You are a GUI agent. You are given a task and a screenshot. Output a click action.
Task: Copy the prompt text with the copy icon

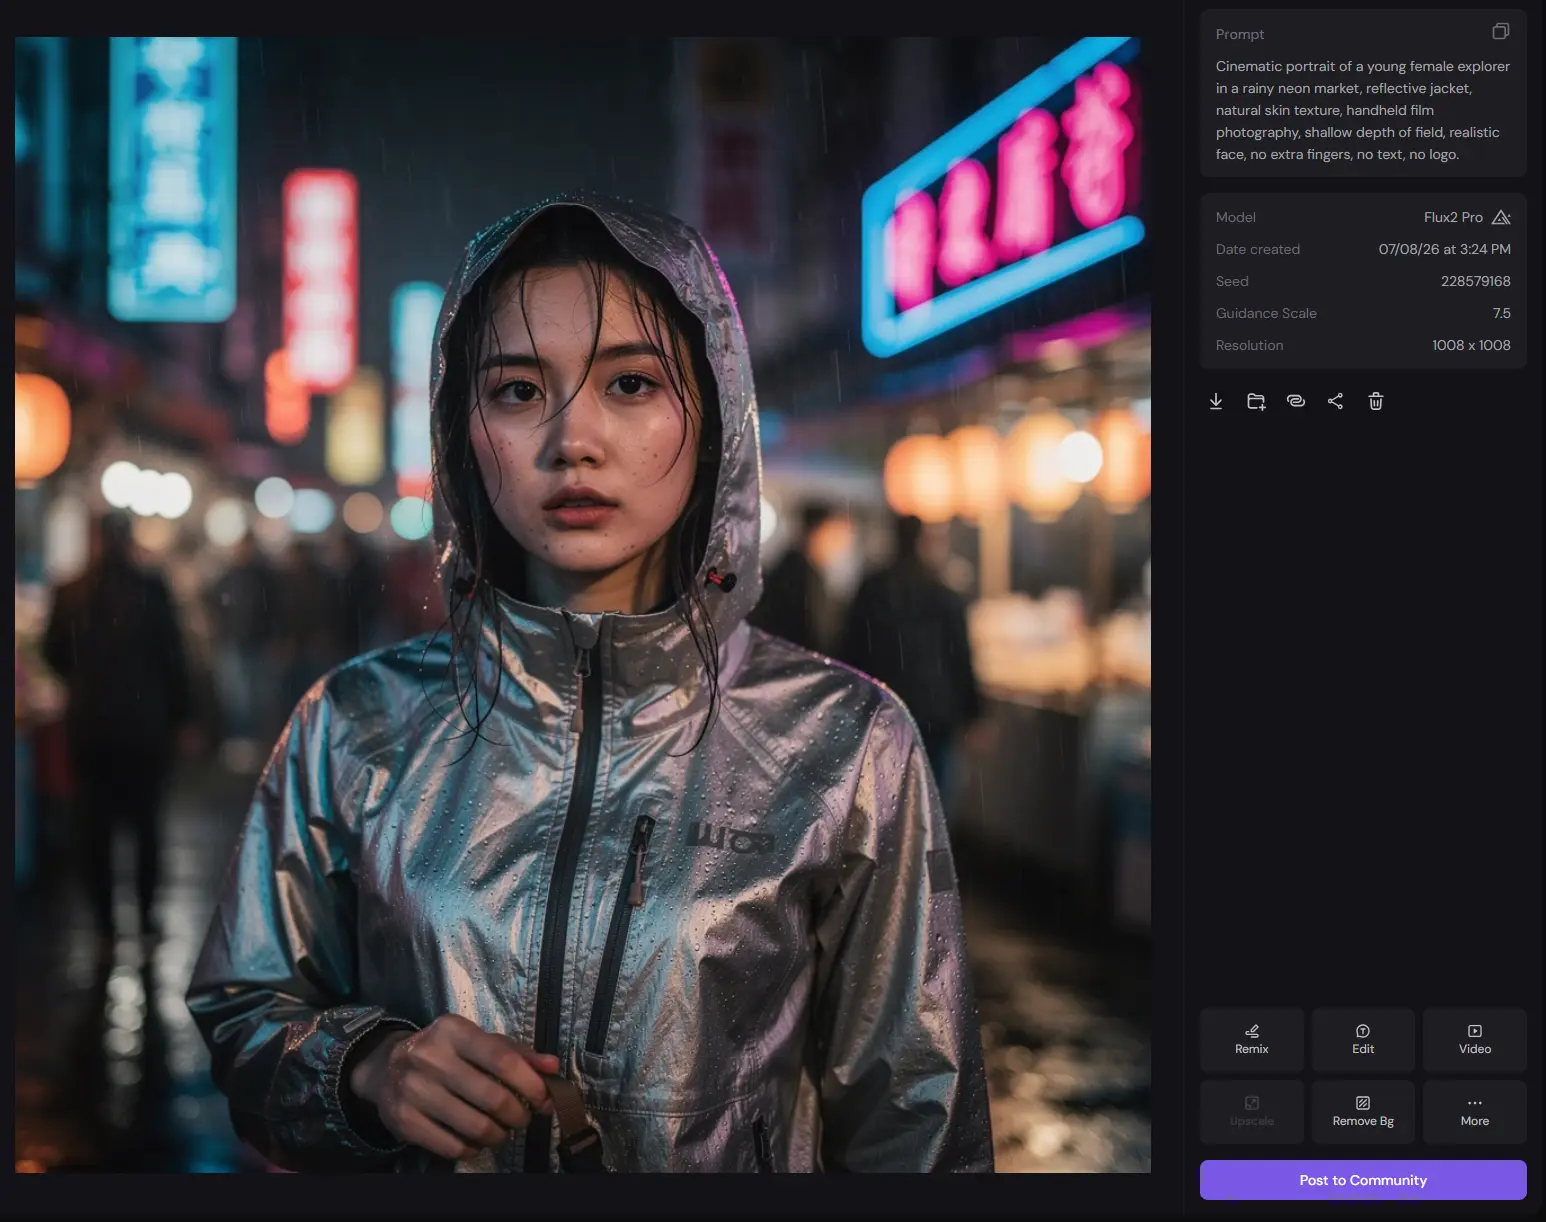(1500, 32)
